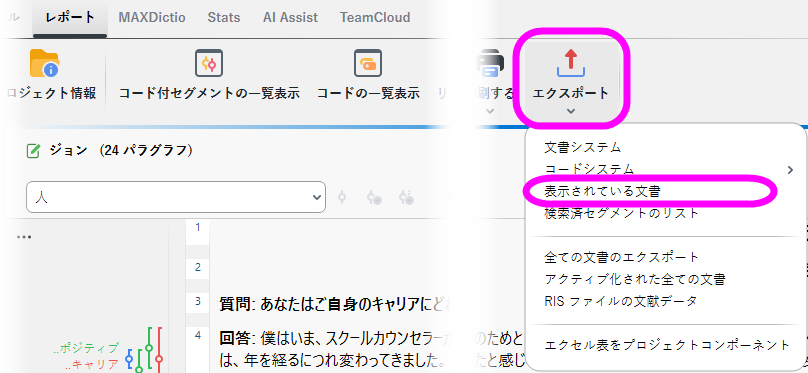Choose 表示されている文書 menu entry
Image resolution: width=808 pixels, height=373 pixels.
(602, 191)
